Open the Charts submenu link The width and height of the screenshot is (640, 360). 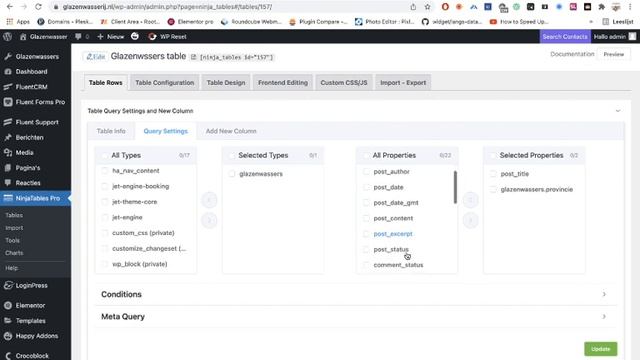click(x=14, y=253)
